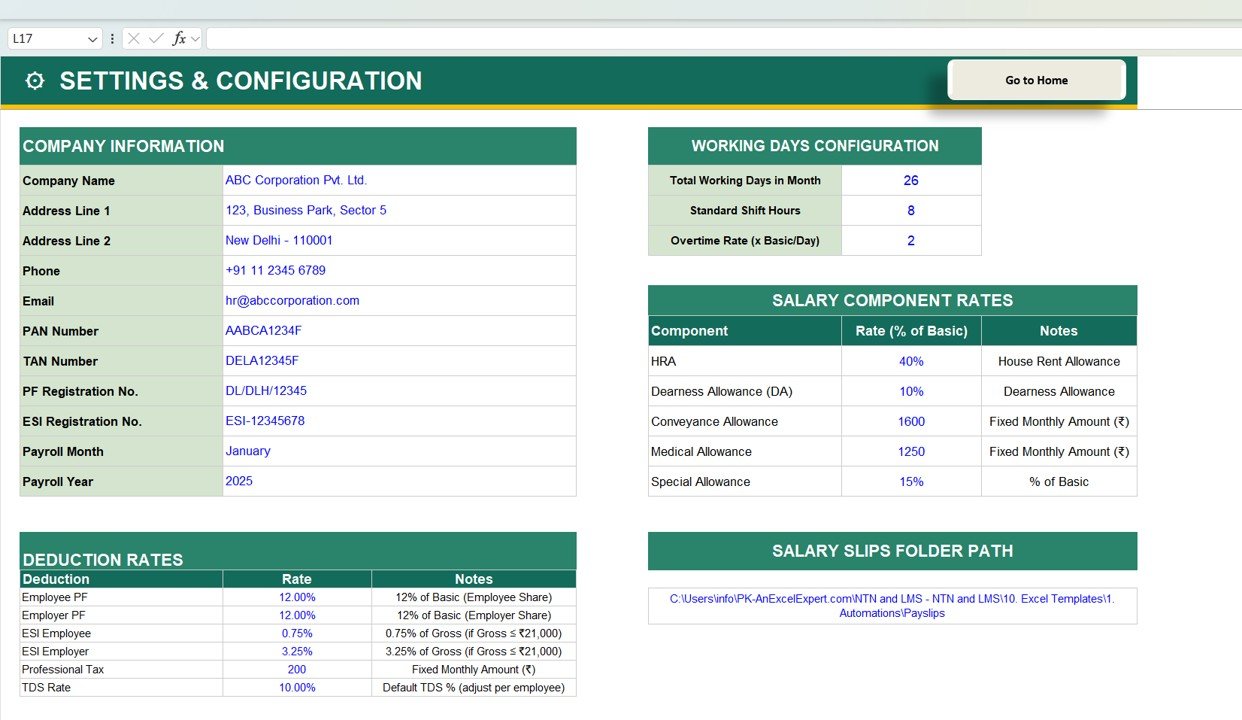This screenshot has height=720, width=1242.
Task: Click the Cancel (X) icon beside formula bar
Action: pos(134,38)
